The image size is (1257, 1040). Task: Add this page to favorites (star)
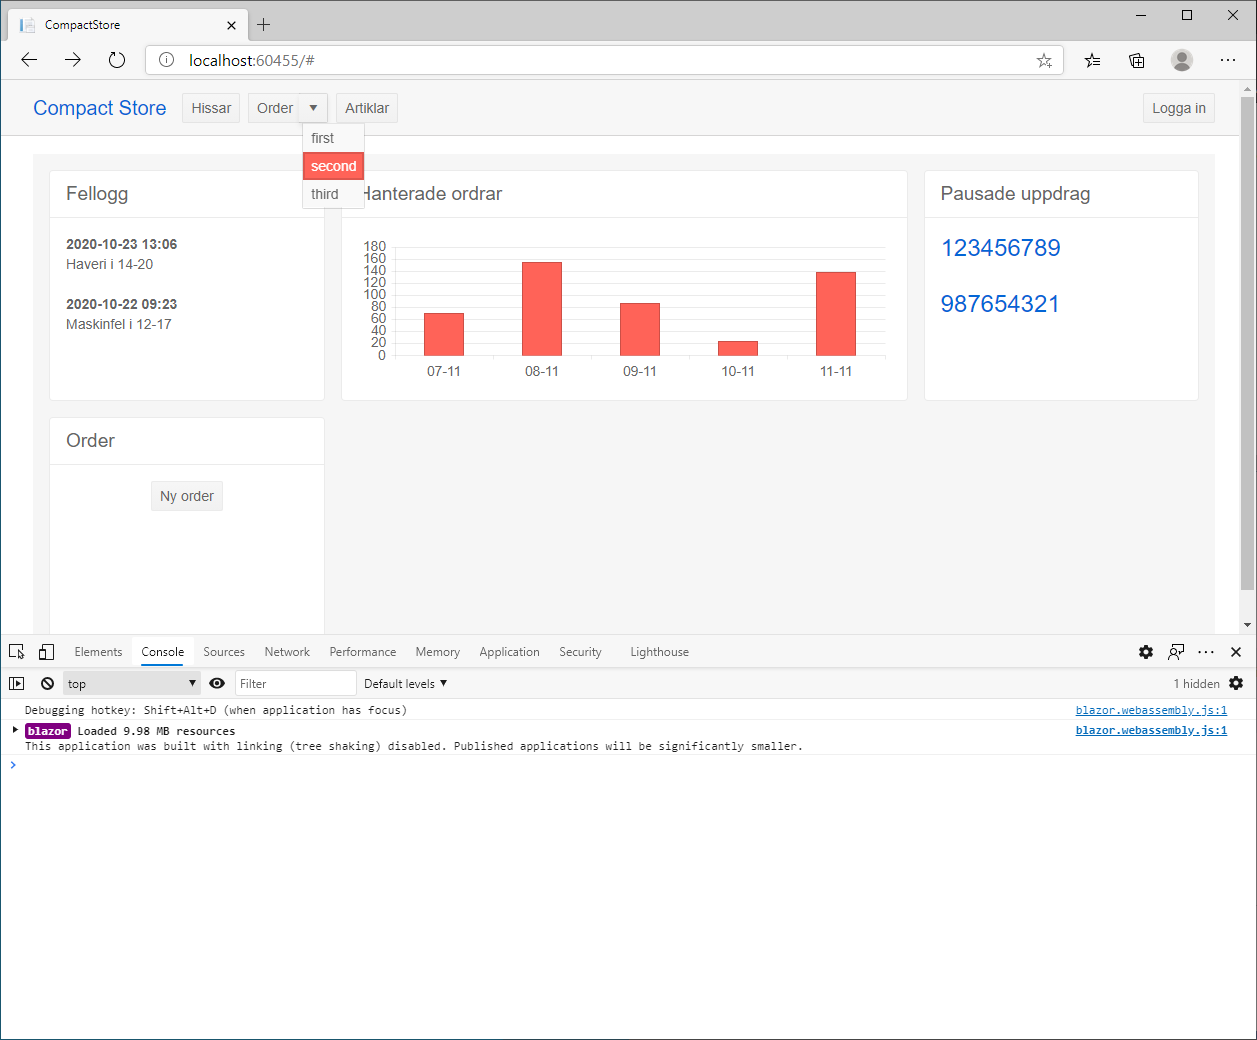pyautogui.click(x=1044, y=61)
